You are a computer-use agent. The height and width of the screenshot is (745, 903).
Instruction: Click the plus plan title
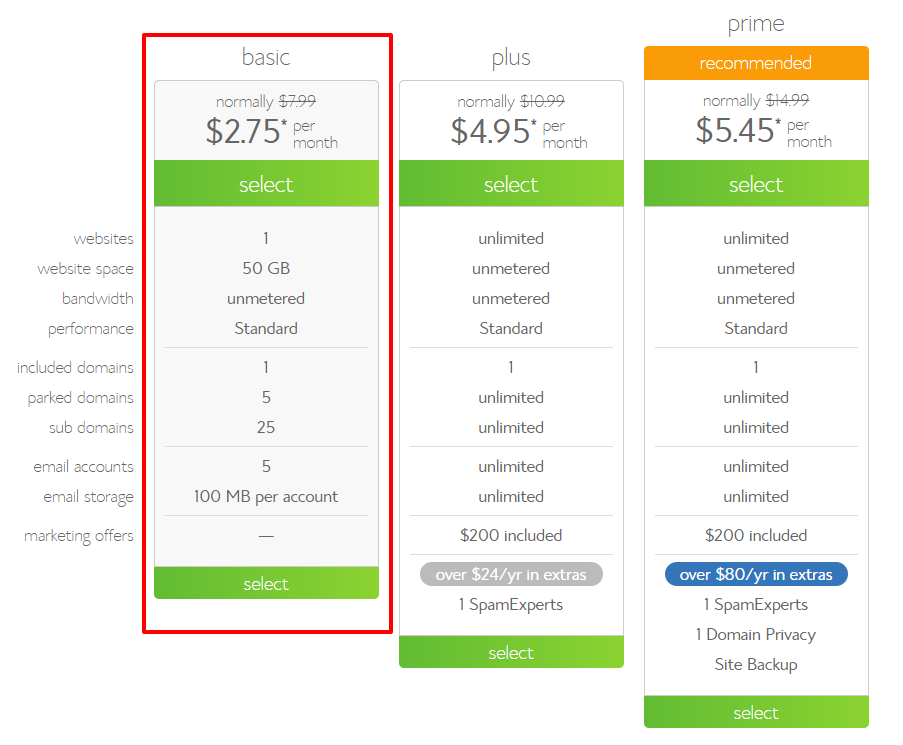(511, 58)
